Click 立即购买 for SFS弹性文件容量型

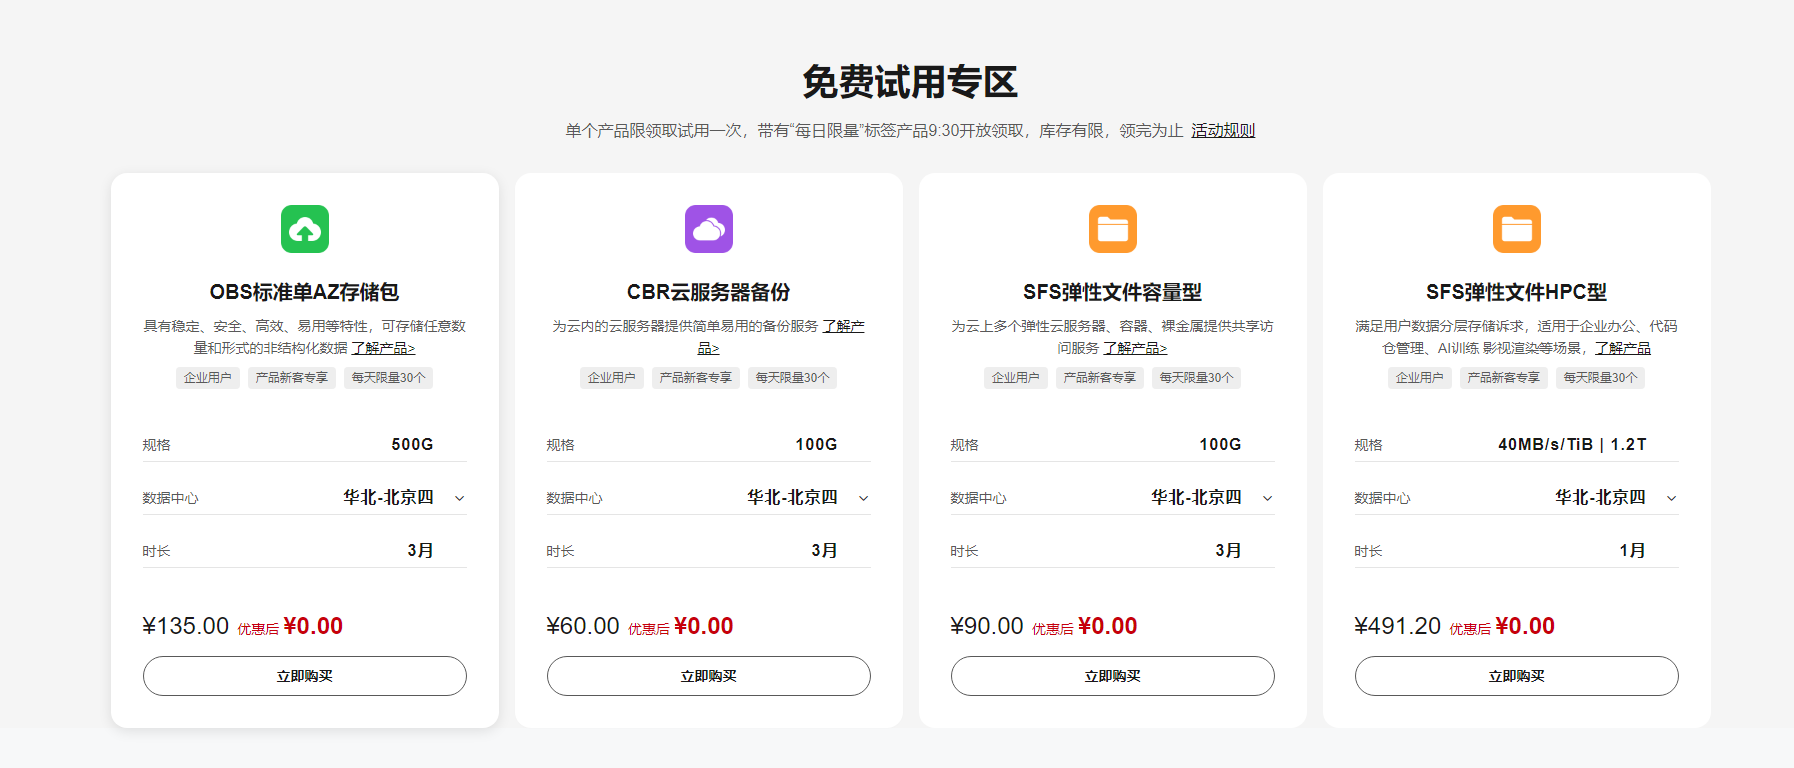[x=1113, y=676]
